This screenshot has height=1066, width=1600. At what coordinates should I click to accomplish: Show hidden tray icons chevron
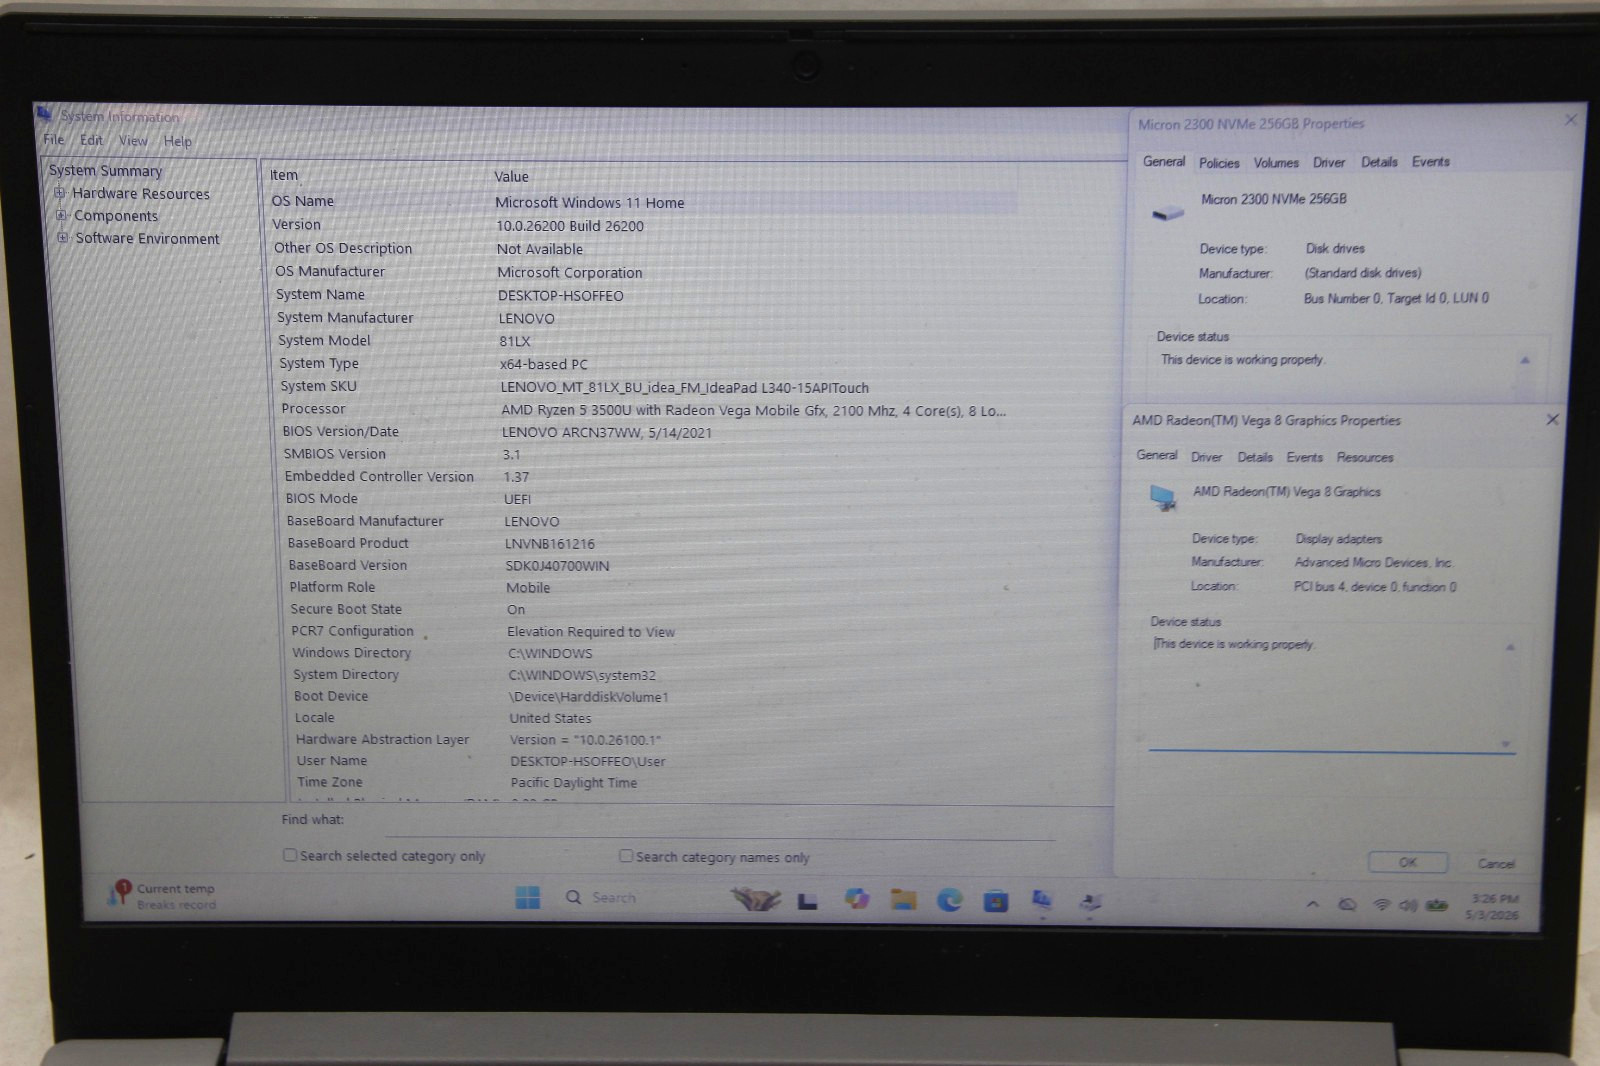pos(1312,904)
